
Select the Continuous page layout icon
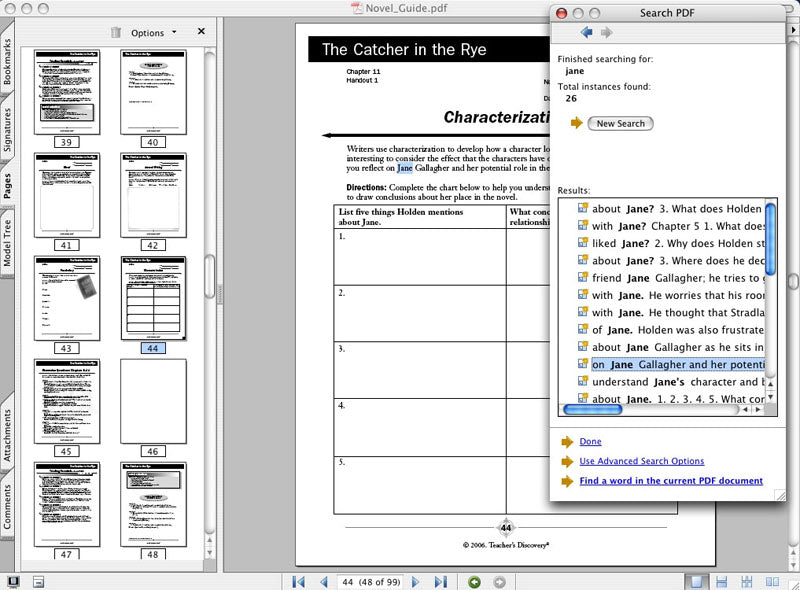coord(721,582)
